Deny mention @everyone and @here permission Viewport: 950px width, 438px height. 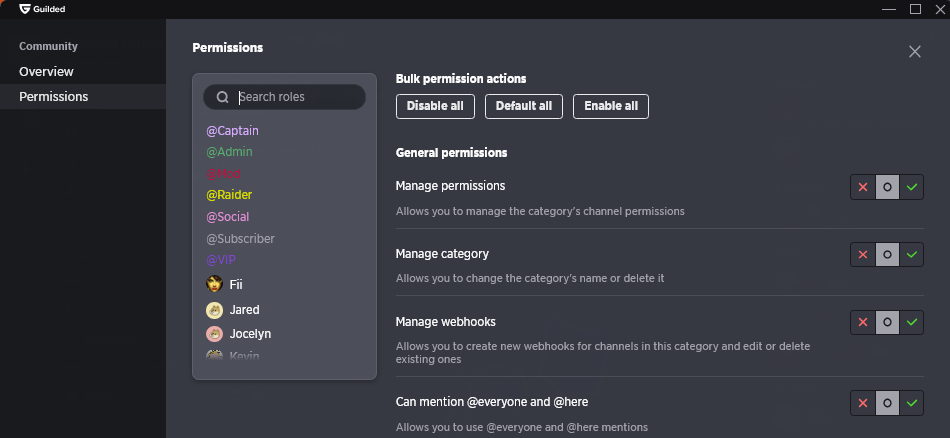[863, 403]
